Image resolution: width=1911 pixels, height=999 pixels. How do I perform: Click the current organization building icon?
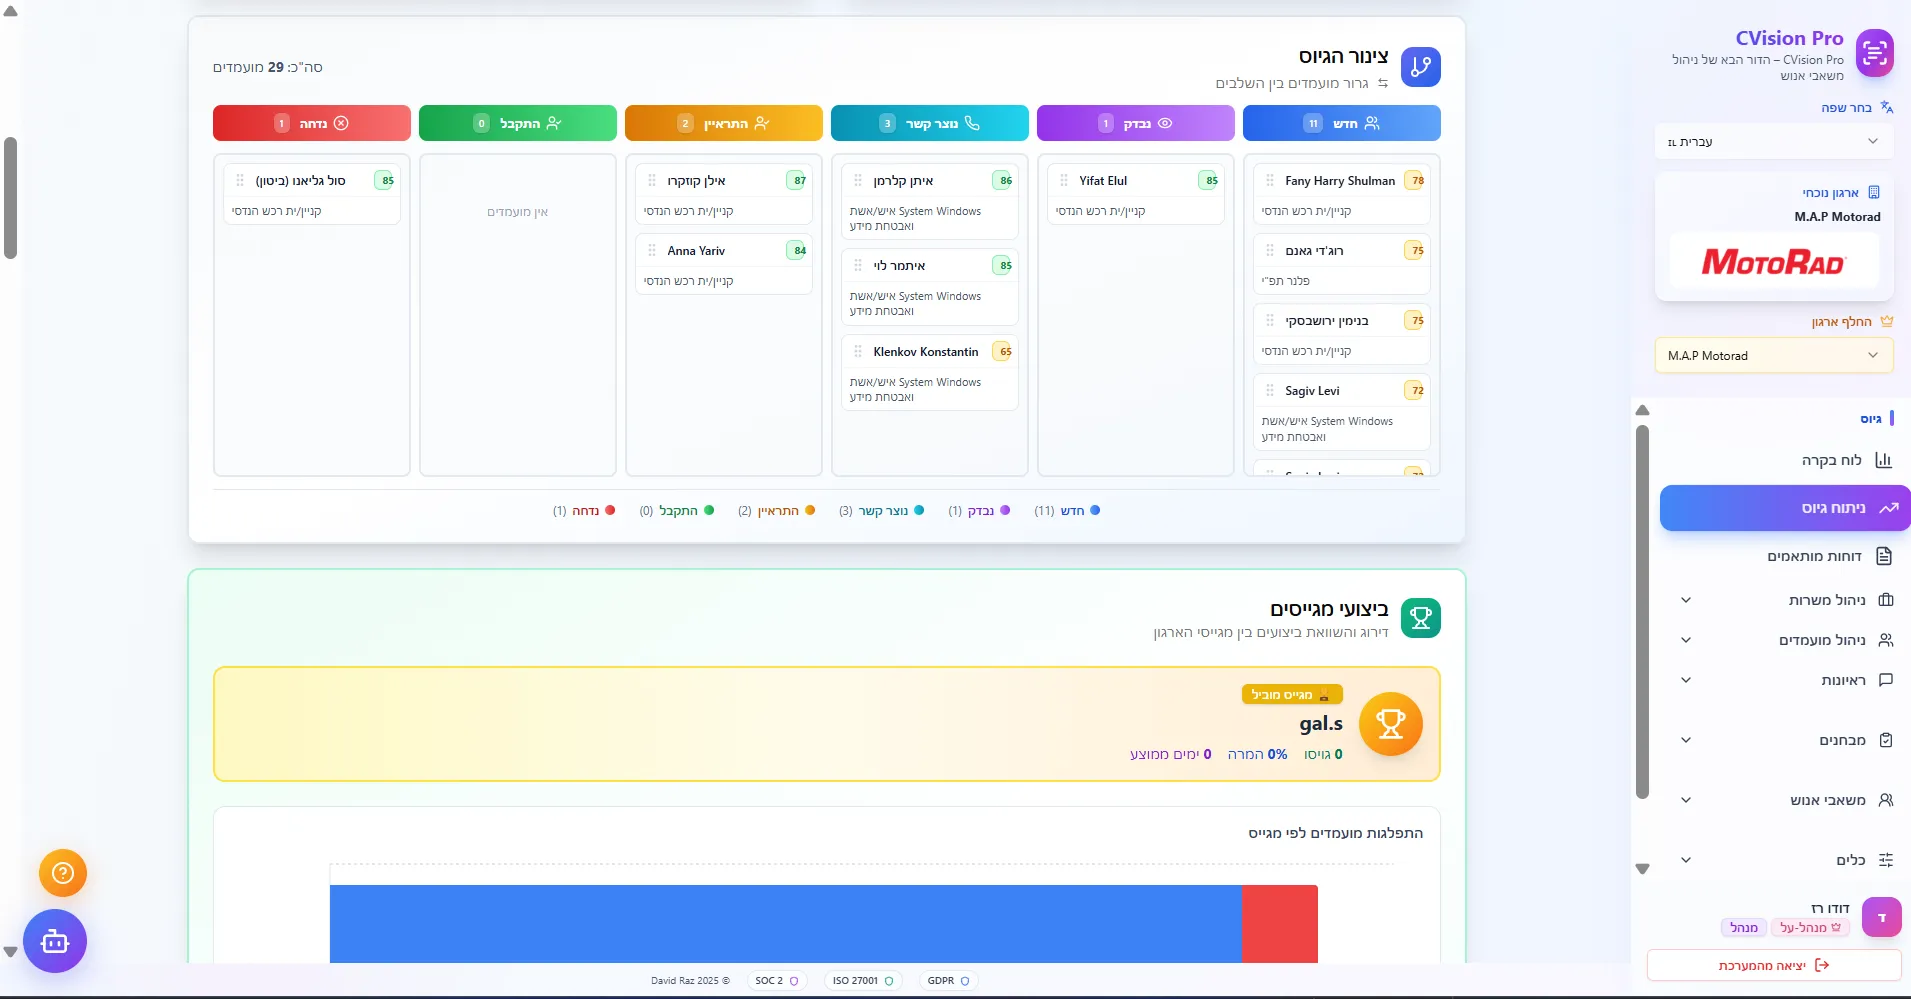(1874, 192)
